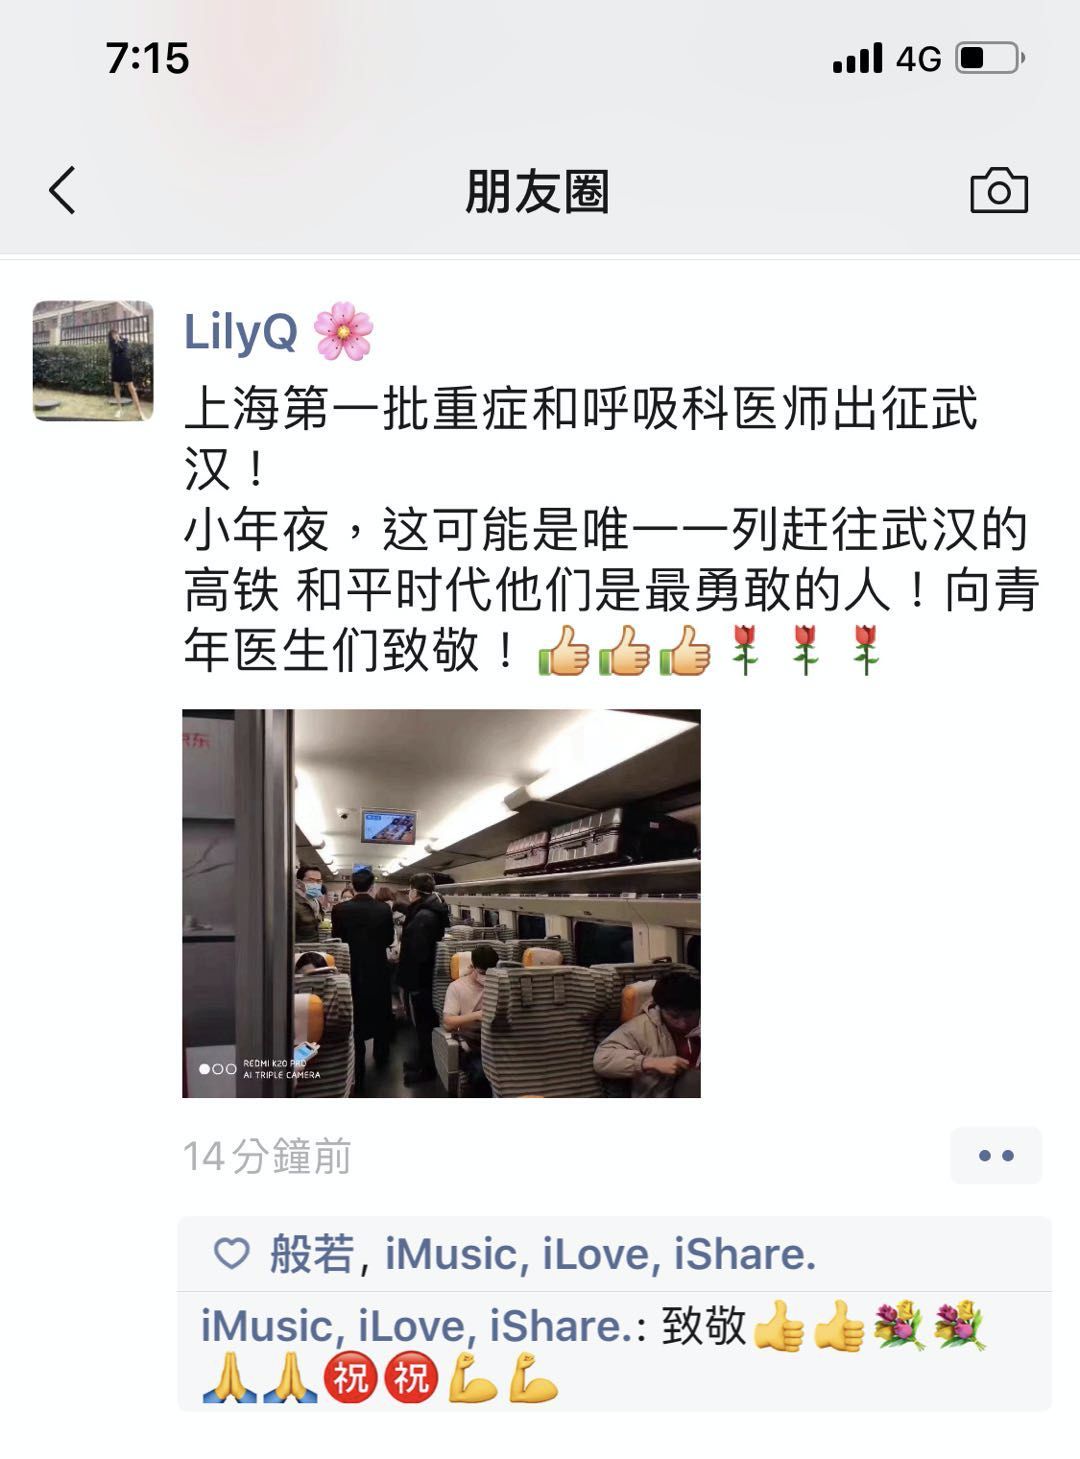This screenshot has width=1080, height=1459.
Task: Tap the 4G network indicator
Action: point(918,59)
